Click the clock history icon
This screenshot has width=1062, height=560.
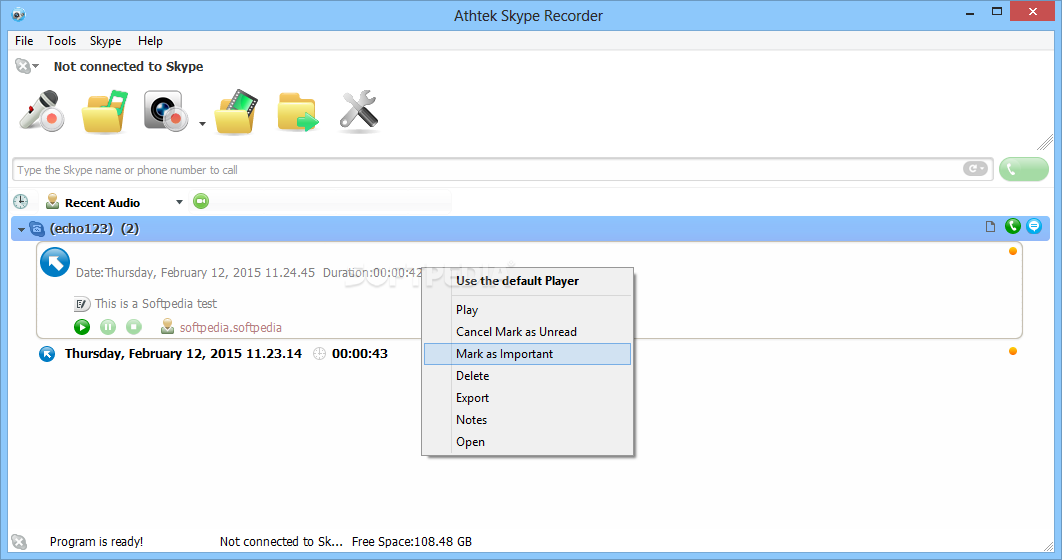[20, 202]
